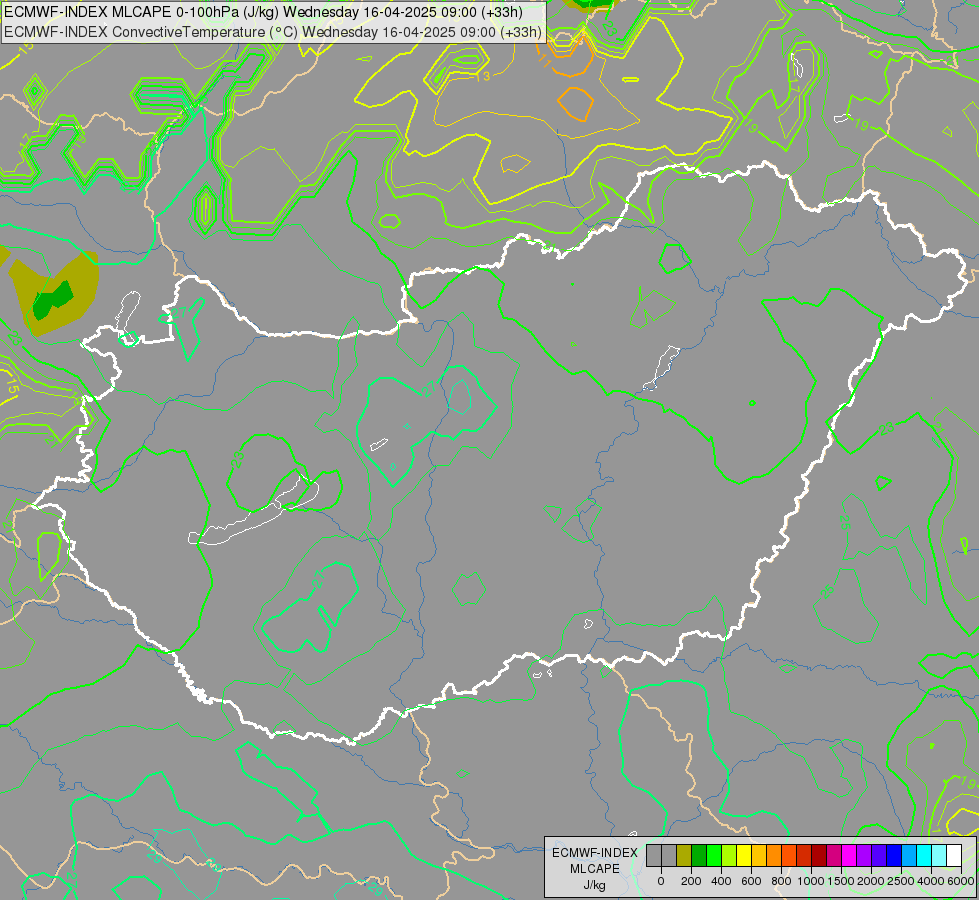Viewport: 979px width, 900px height.
Task: Click the closed orange contour loop
Action: click(575, 104)
